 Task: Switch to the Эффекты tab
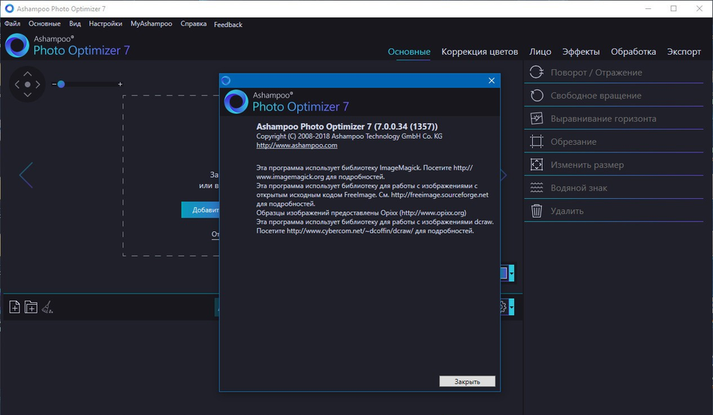pos(581,52)
